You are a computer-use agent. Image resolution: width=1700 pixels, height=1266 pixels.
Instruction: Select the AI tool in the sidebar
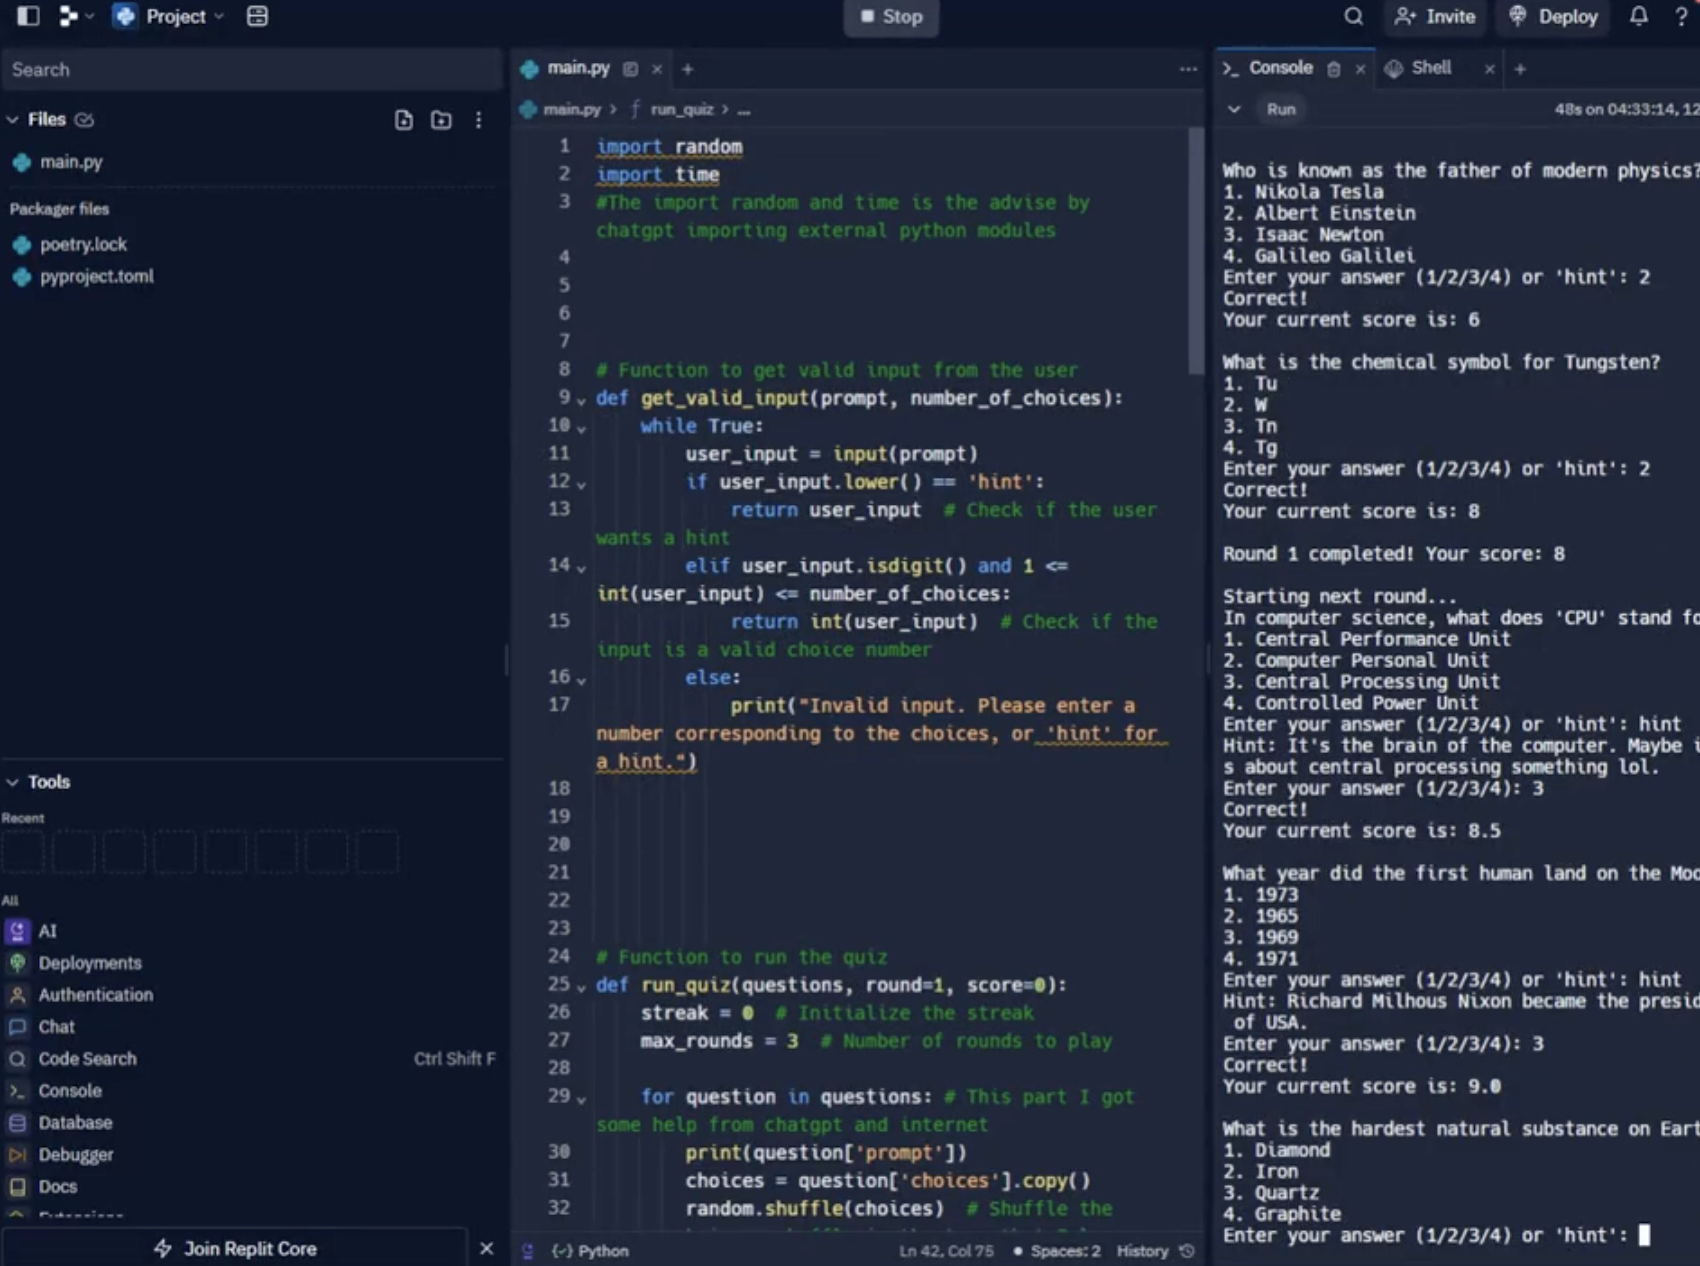coord(47,931)
